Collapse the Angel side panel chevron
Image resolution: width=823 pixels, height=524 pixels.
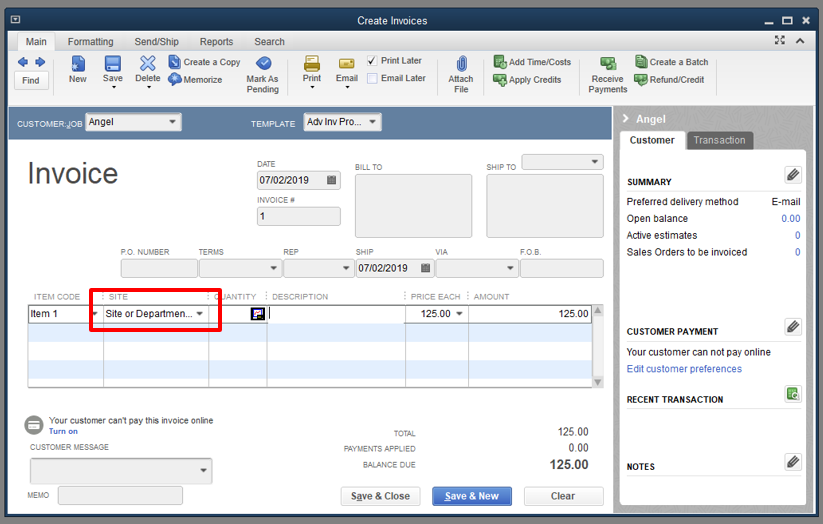pyautogui.click(x=626, y=119)
